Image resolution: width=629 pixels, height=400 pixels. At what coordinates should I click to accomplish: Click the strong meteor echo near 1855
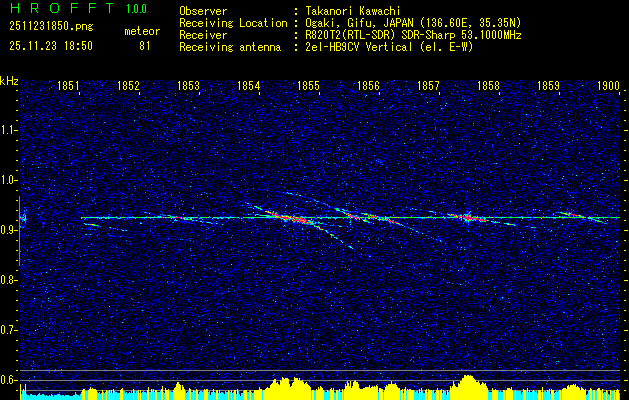click(290, 218)
